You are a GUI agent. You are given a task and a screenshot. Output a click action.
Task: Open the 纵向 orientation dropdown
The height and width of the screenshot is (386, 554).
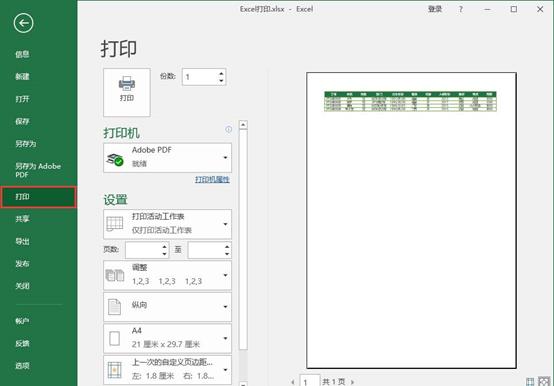point(167,307)
